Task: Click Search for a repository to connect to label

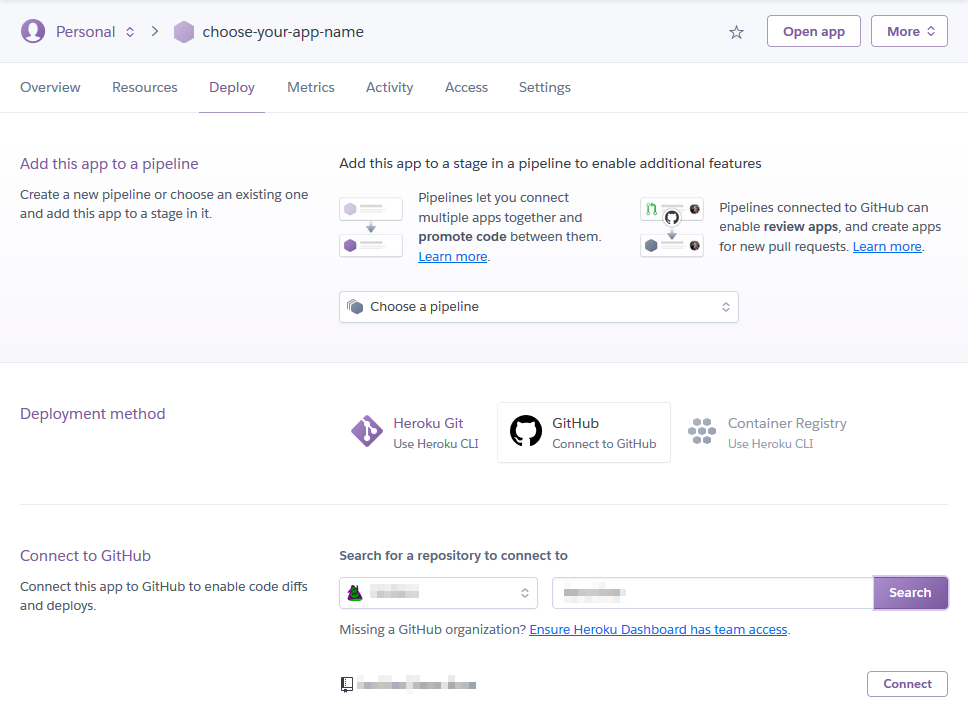Action: (x=453, y=556)
